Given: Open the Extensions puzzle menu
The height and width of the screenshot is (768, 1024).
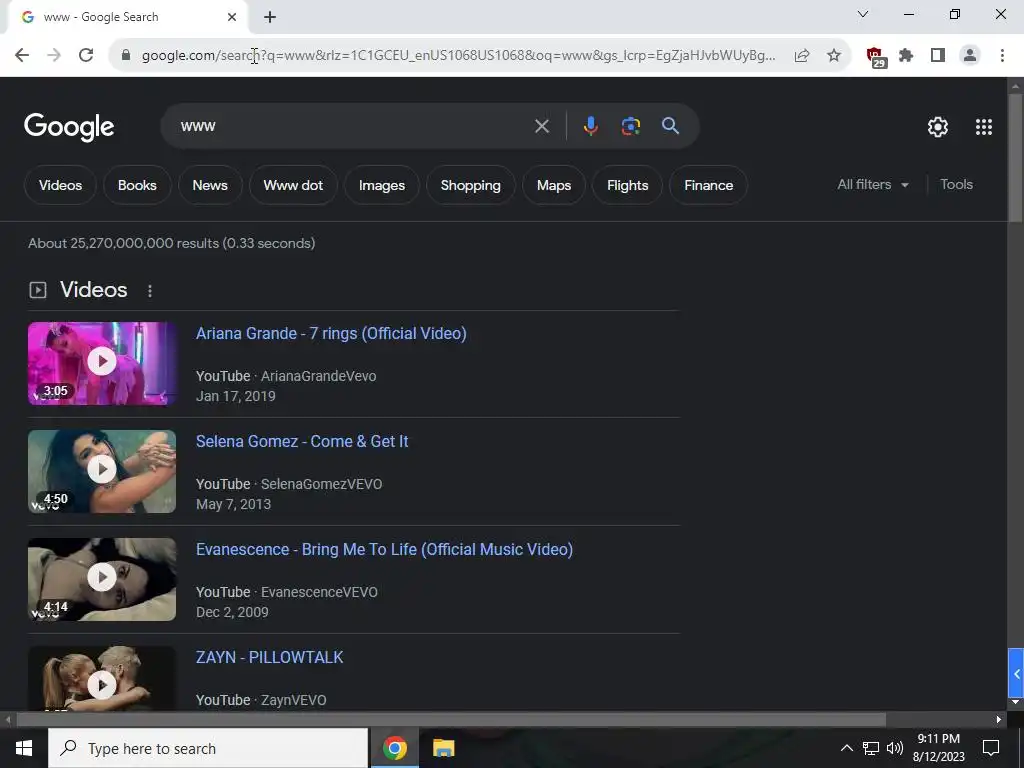Looking at the screenshot, I should [906, 56].
